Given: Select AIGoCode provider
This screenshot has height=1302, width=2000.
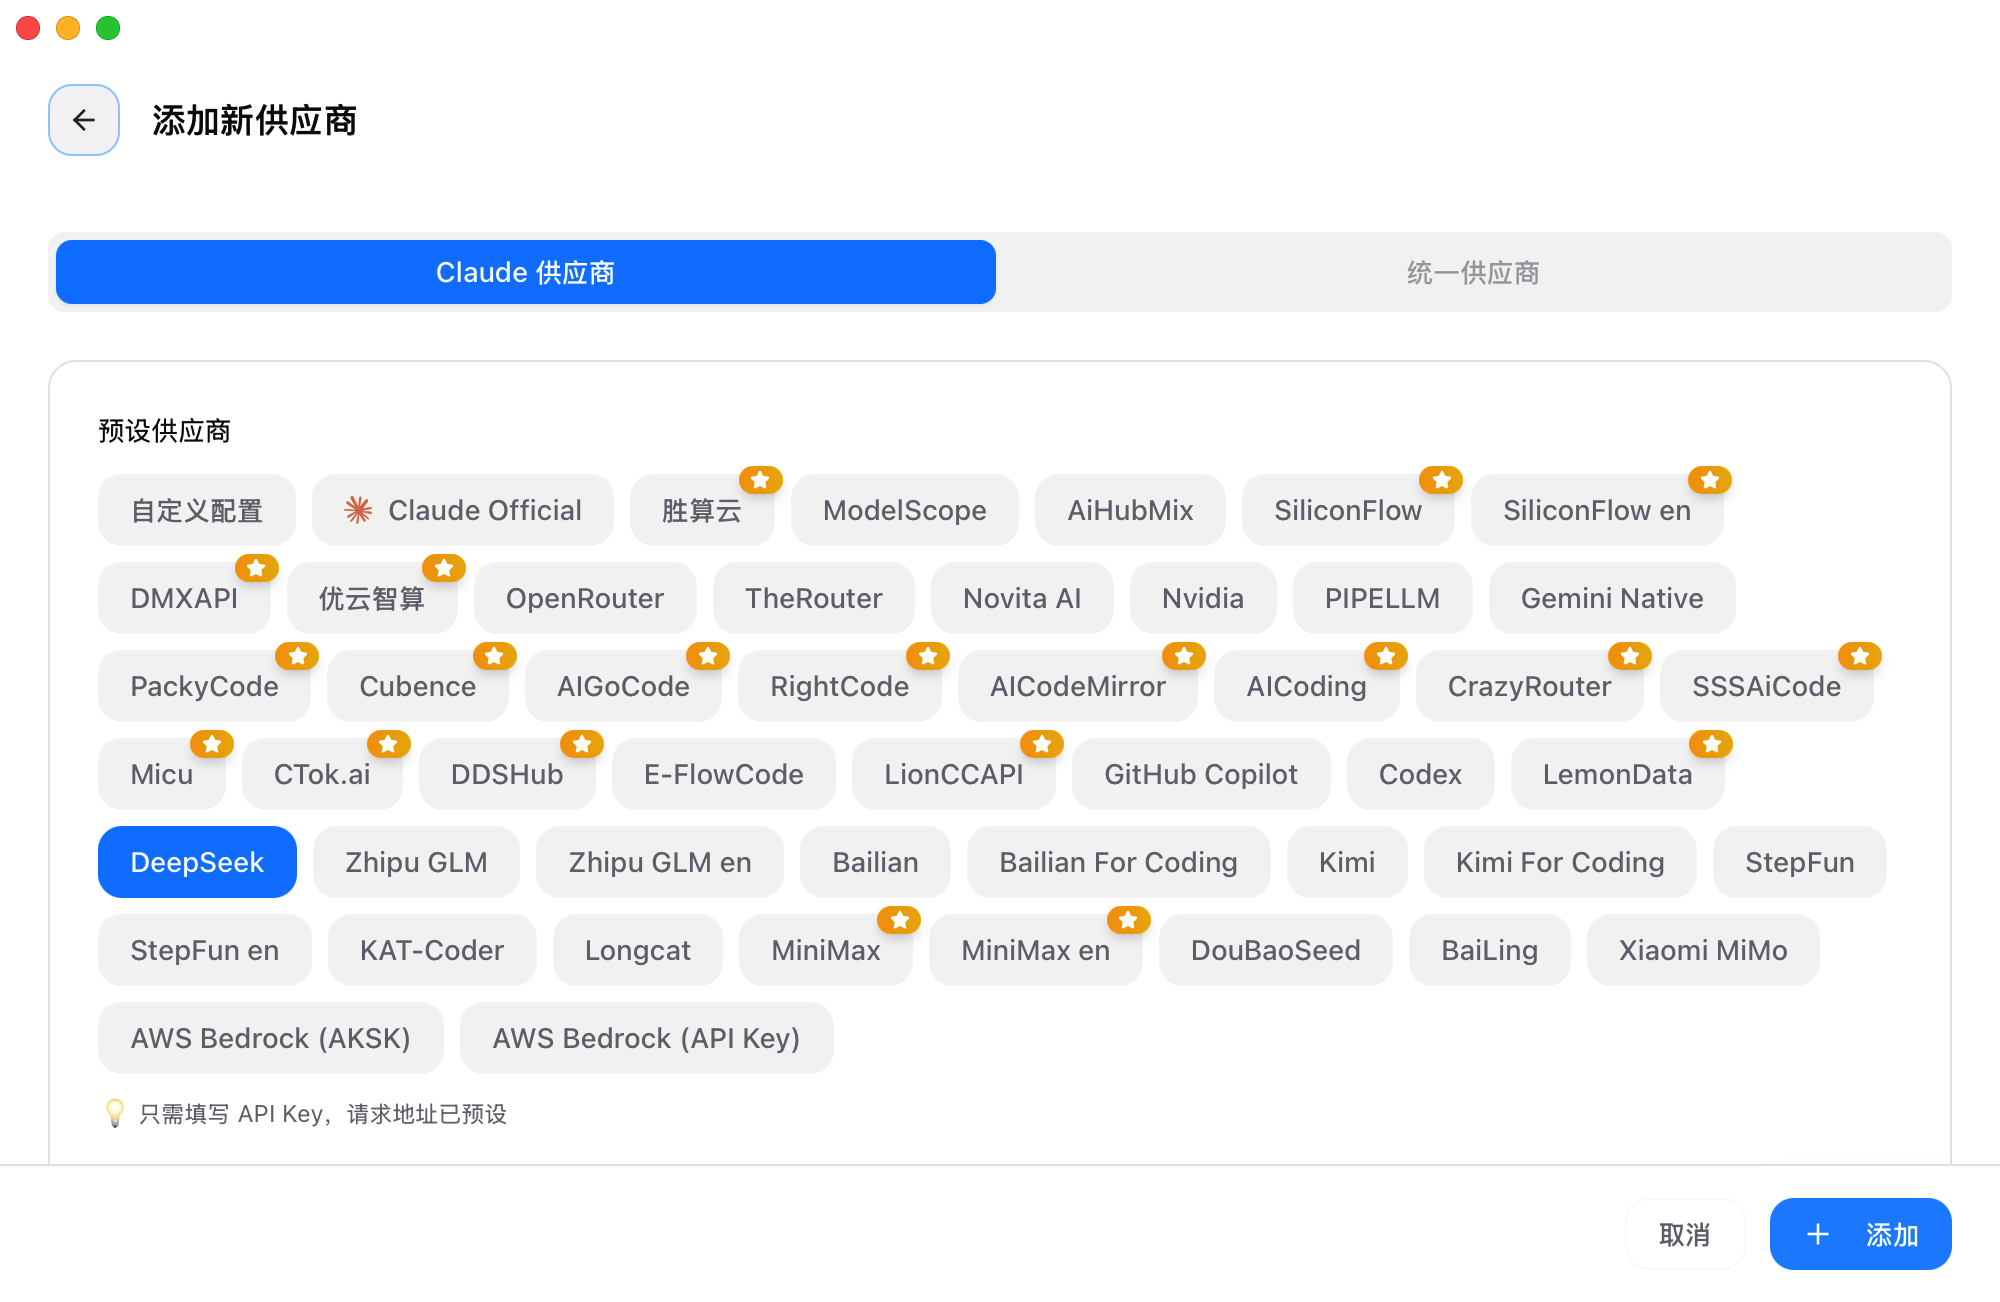Looking at the screenshot, I should [623, 686].
